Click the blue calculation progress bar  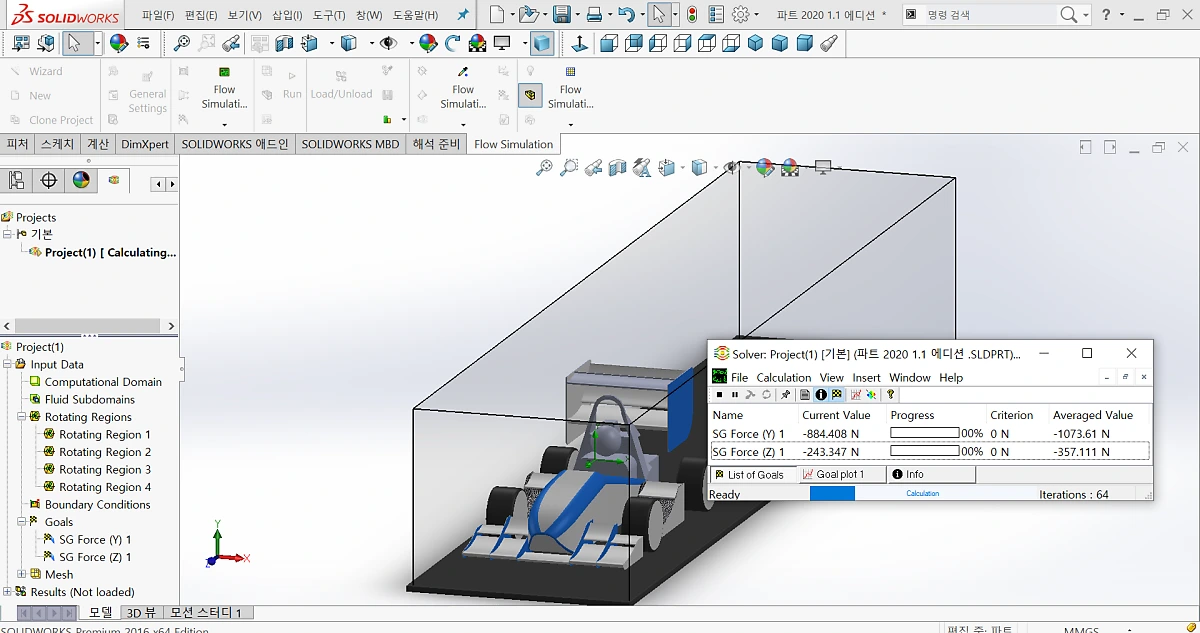coord(832,494)
